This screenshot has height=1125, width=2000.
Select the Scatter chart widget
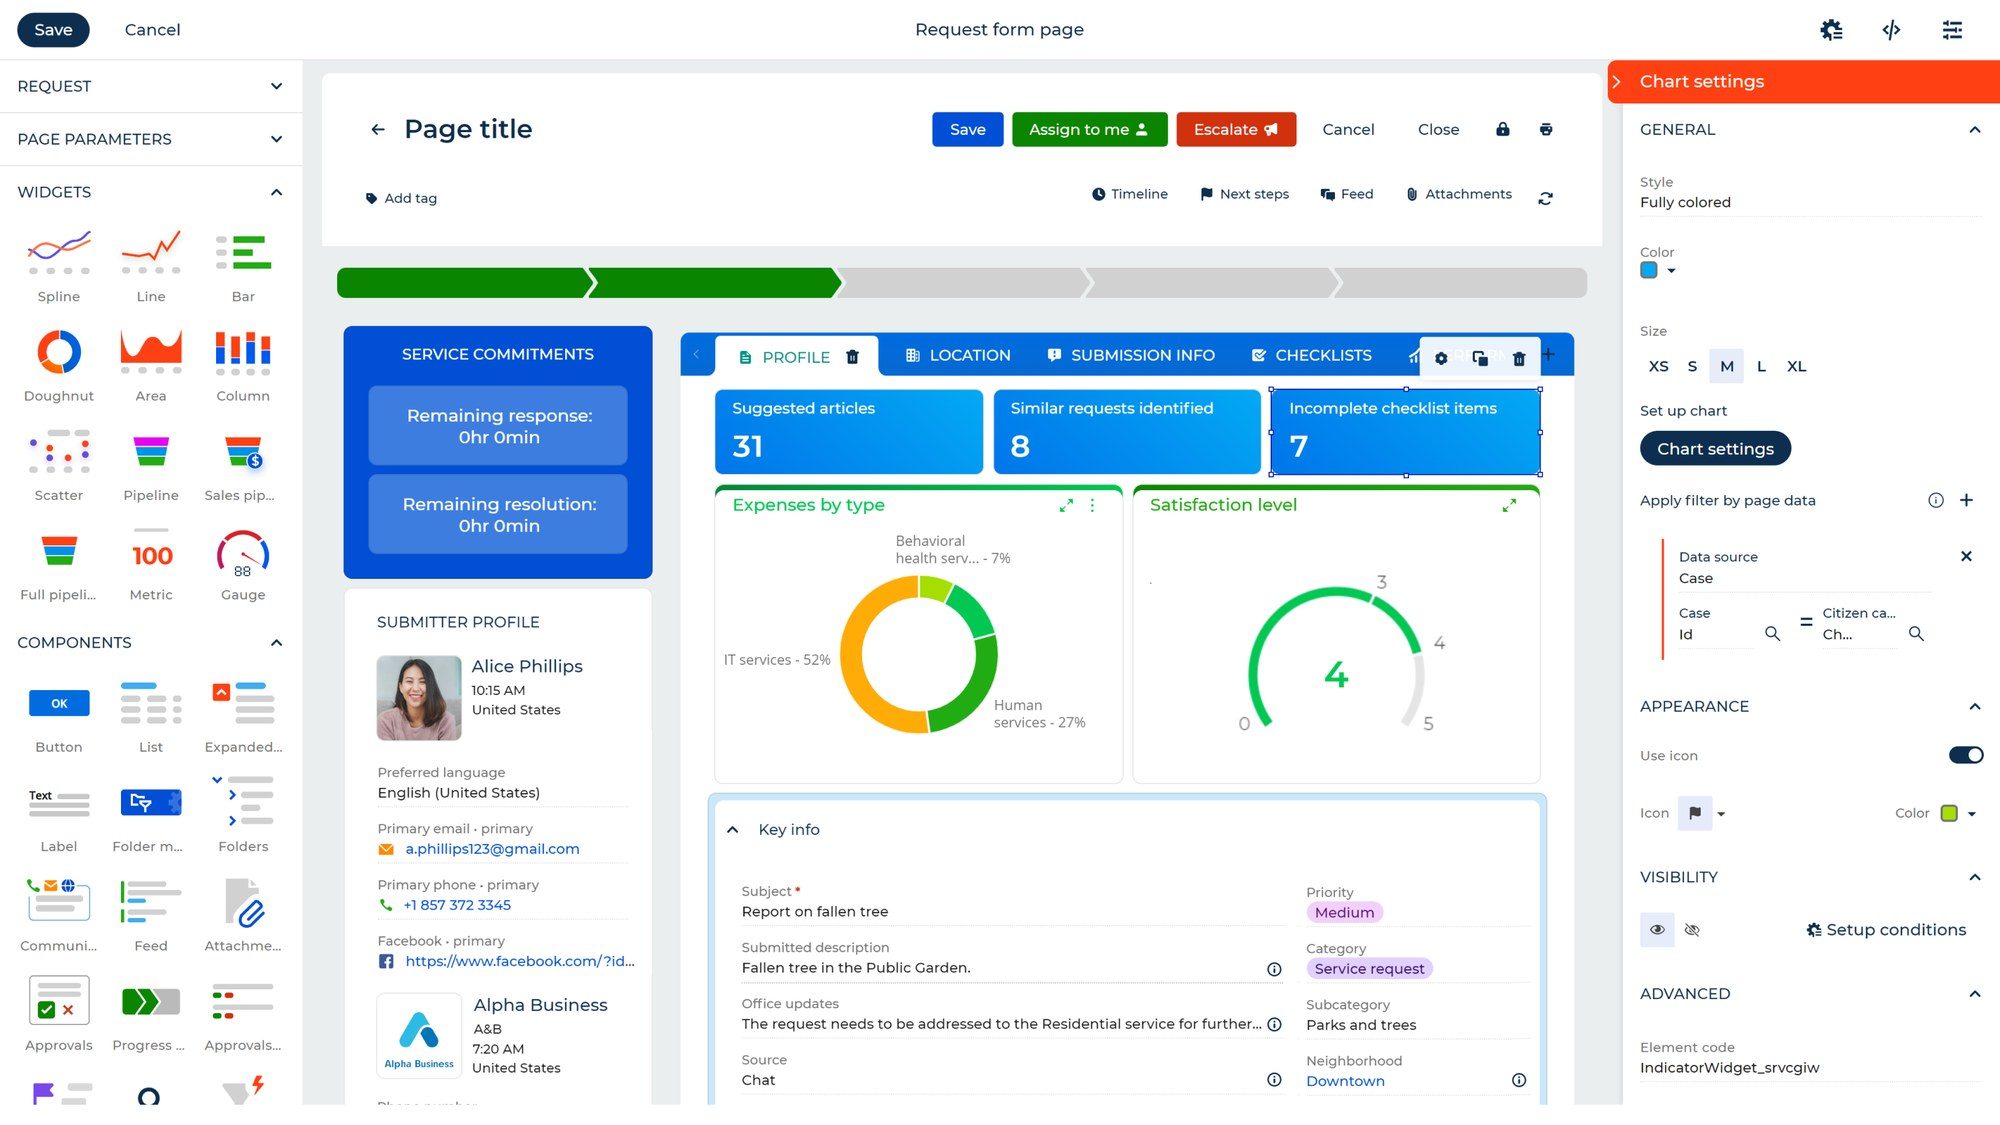click(x=59, y=464)
